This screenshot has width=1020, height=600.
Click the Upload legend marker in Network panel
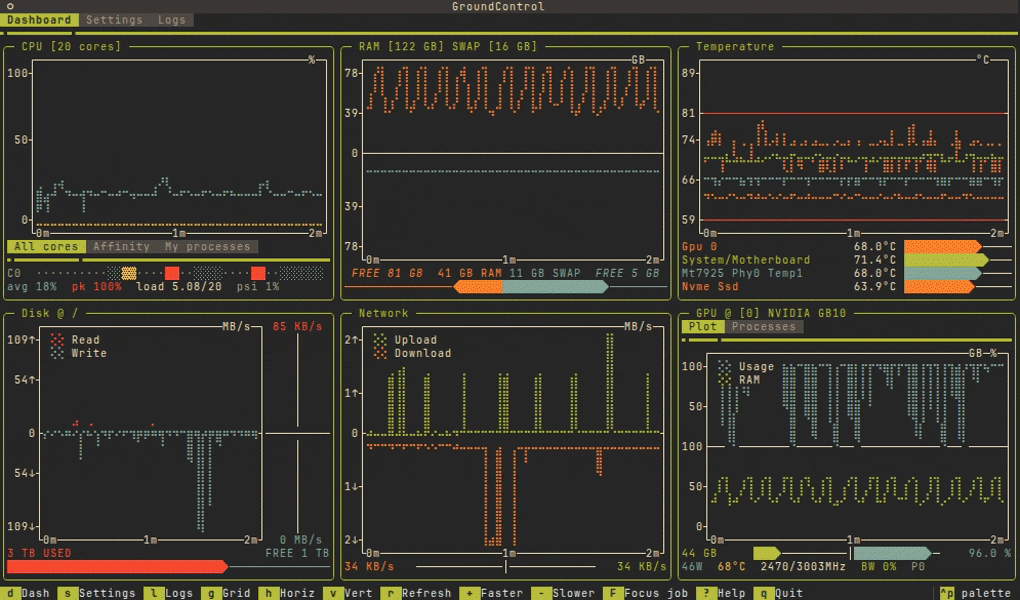(x=380, y=340)
